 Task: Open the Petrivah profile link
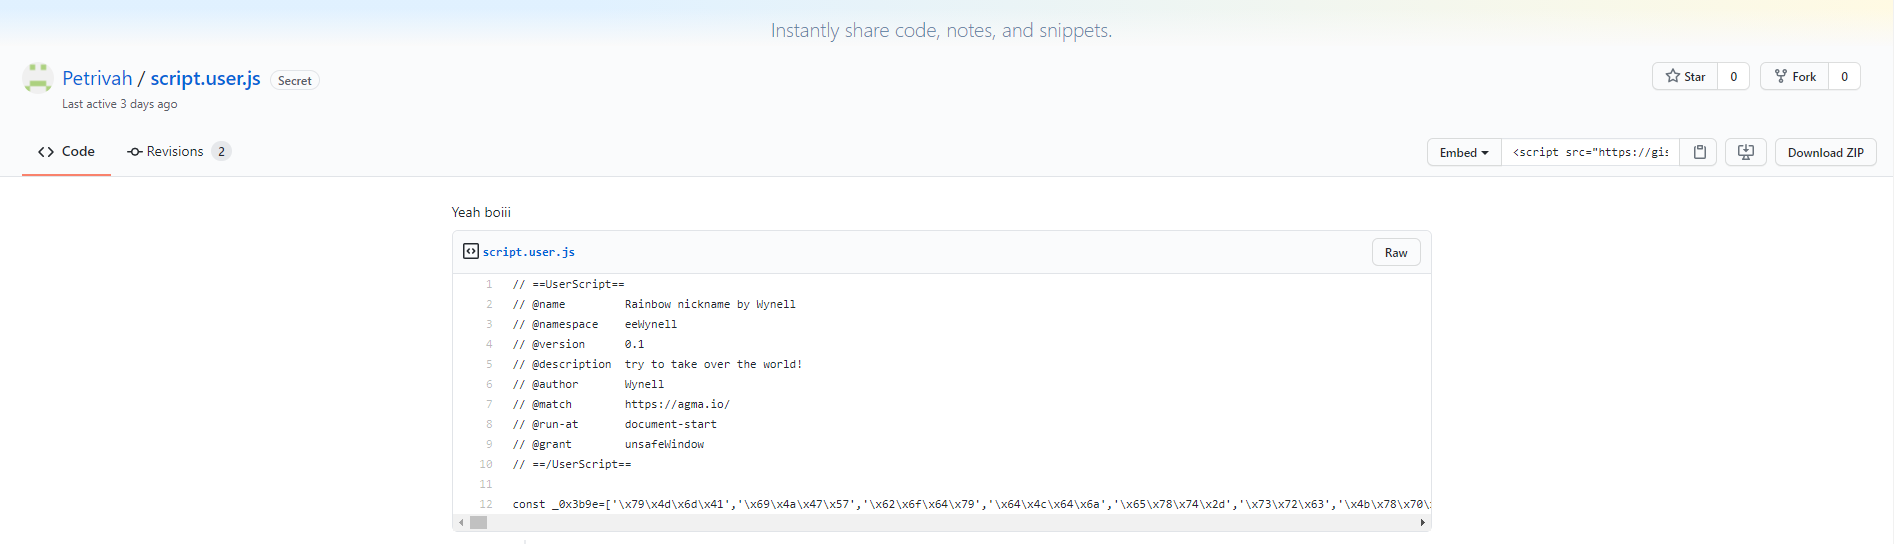click(97, 78)
